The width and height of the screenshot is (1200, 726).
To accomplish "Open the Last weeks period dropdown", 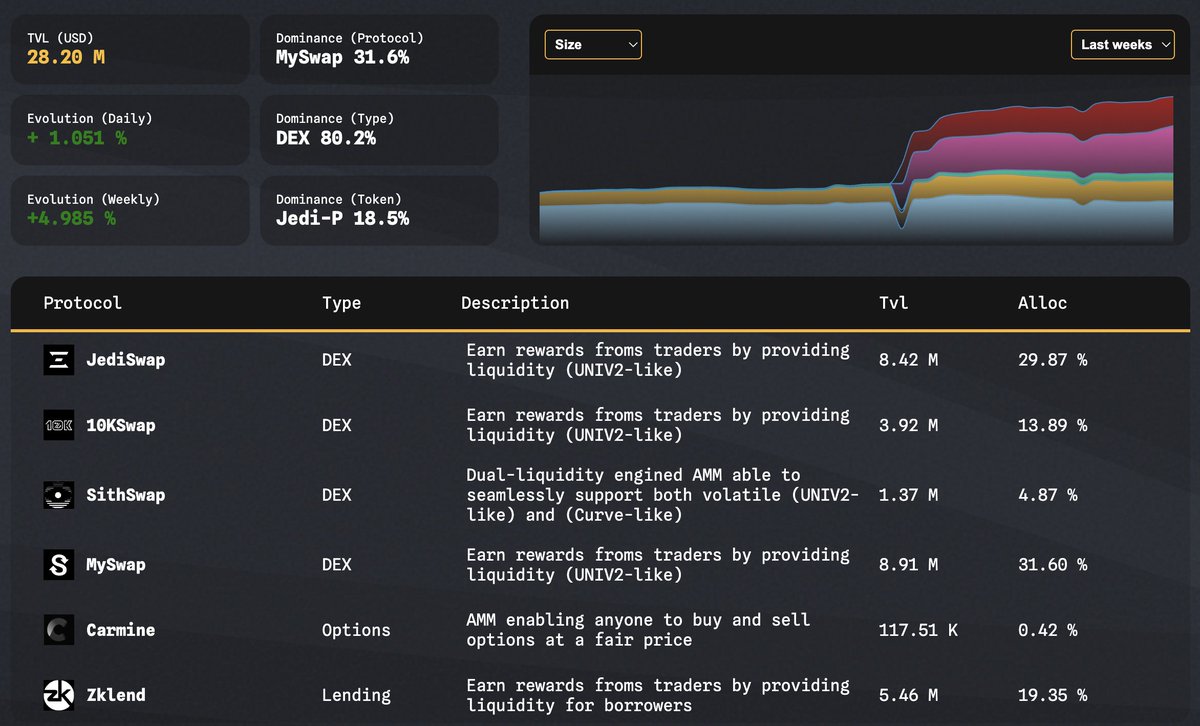I will [x=1122, y=45].
